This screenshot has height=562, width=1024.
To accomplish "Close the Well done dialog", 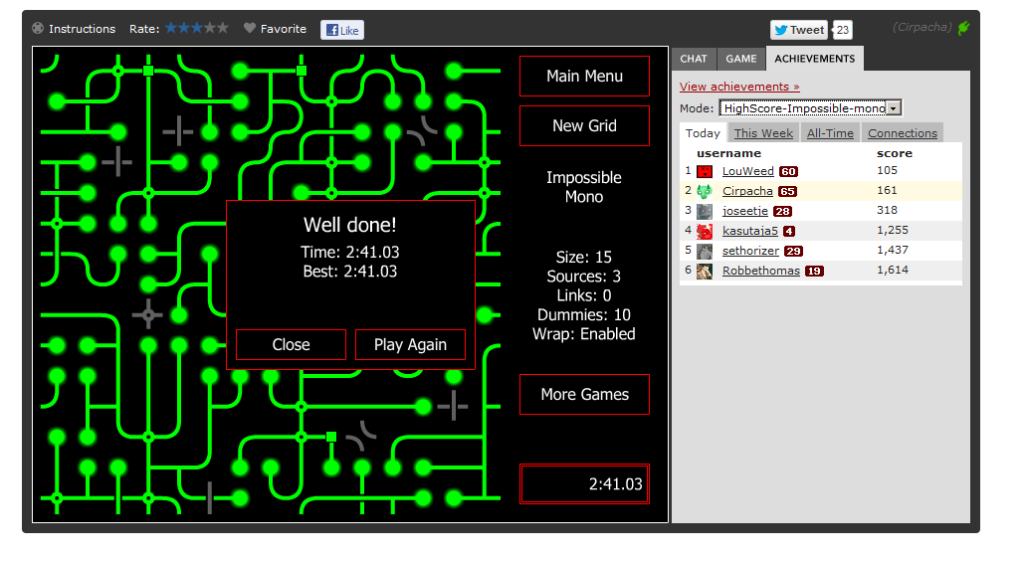I will (x=291, y=345).
